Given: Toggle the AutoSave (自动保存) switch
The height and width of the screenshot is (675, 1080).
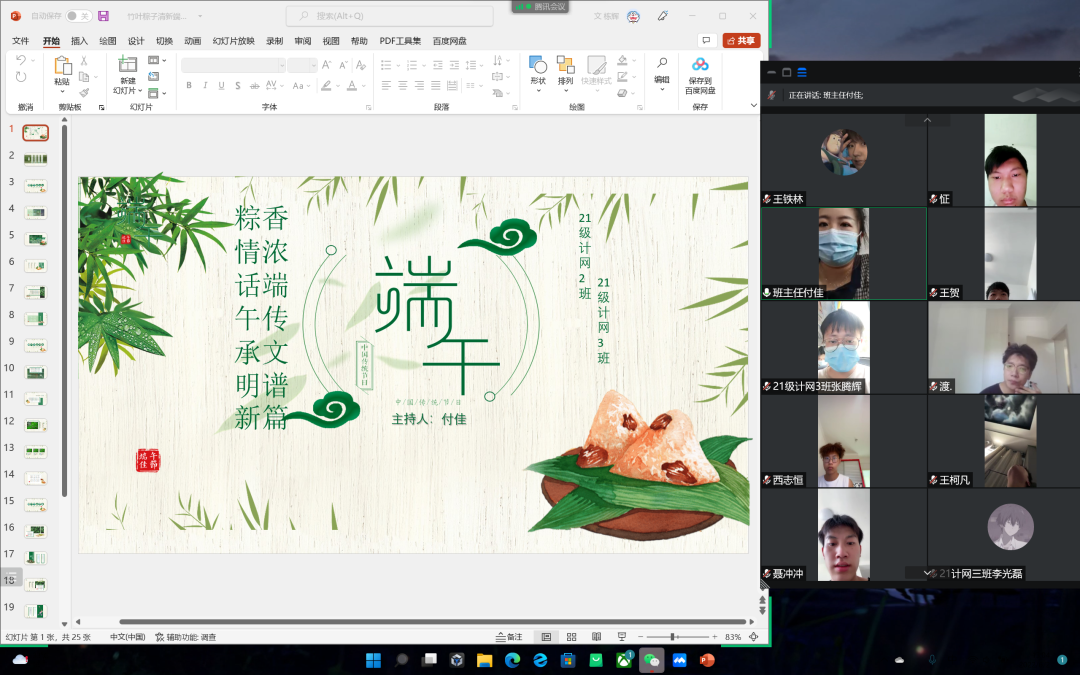Looking at the screenshot, I should pyautogui.click(x=78, y=16).
